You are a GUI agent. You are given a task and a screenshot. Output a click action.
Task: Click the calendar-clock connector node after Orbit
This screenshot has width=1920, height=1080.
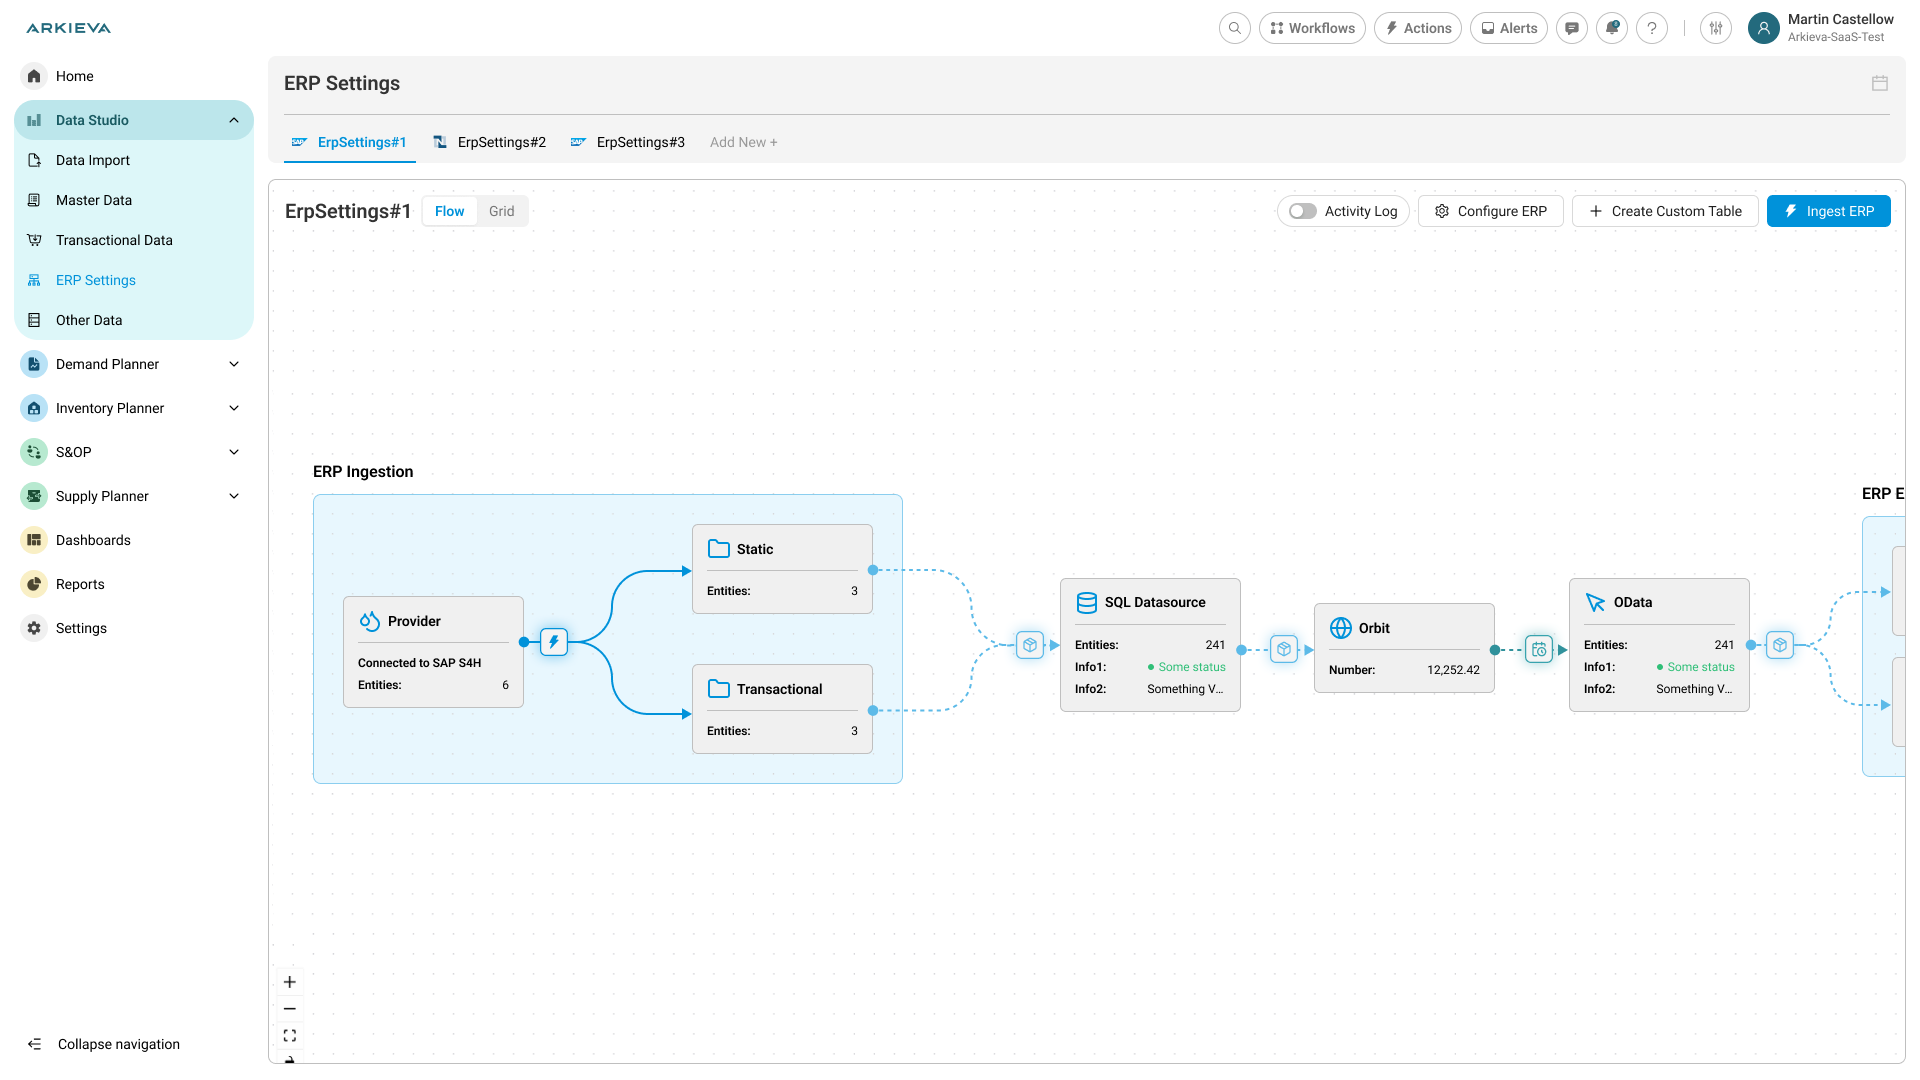pos(1539,650)
